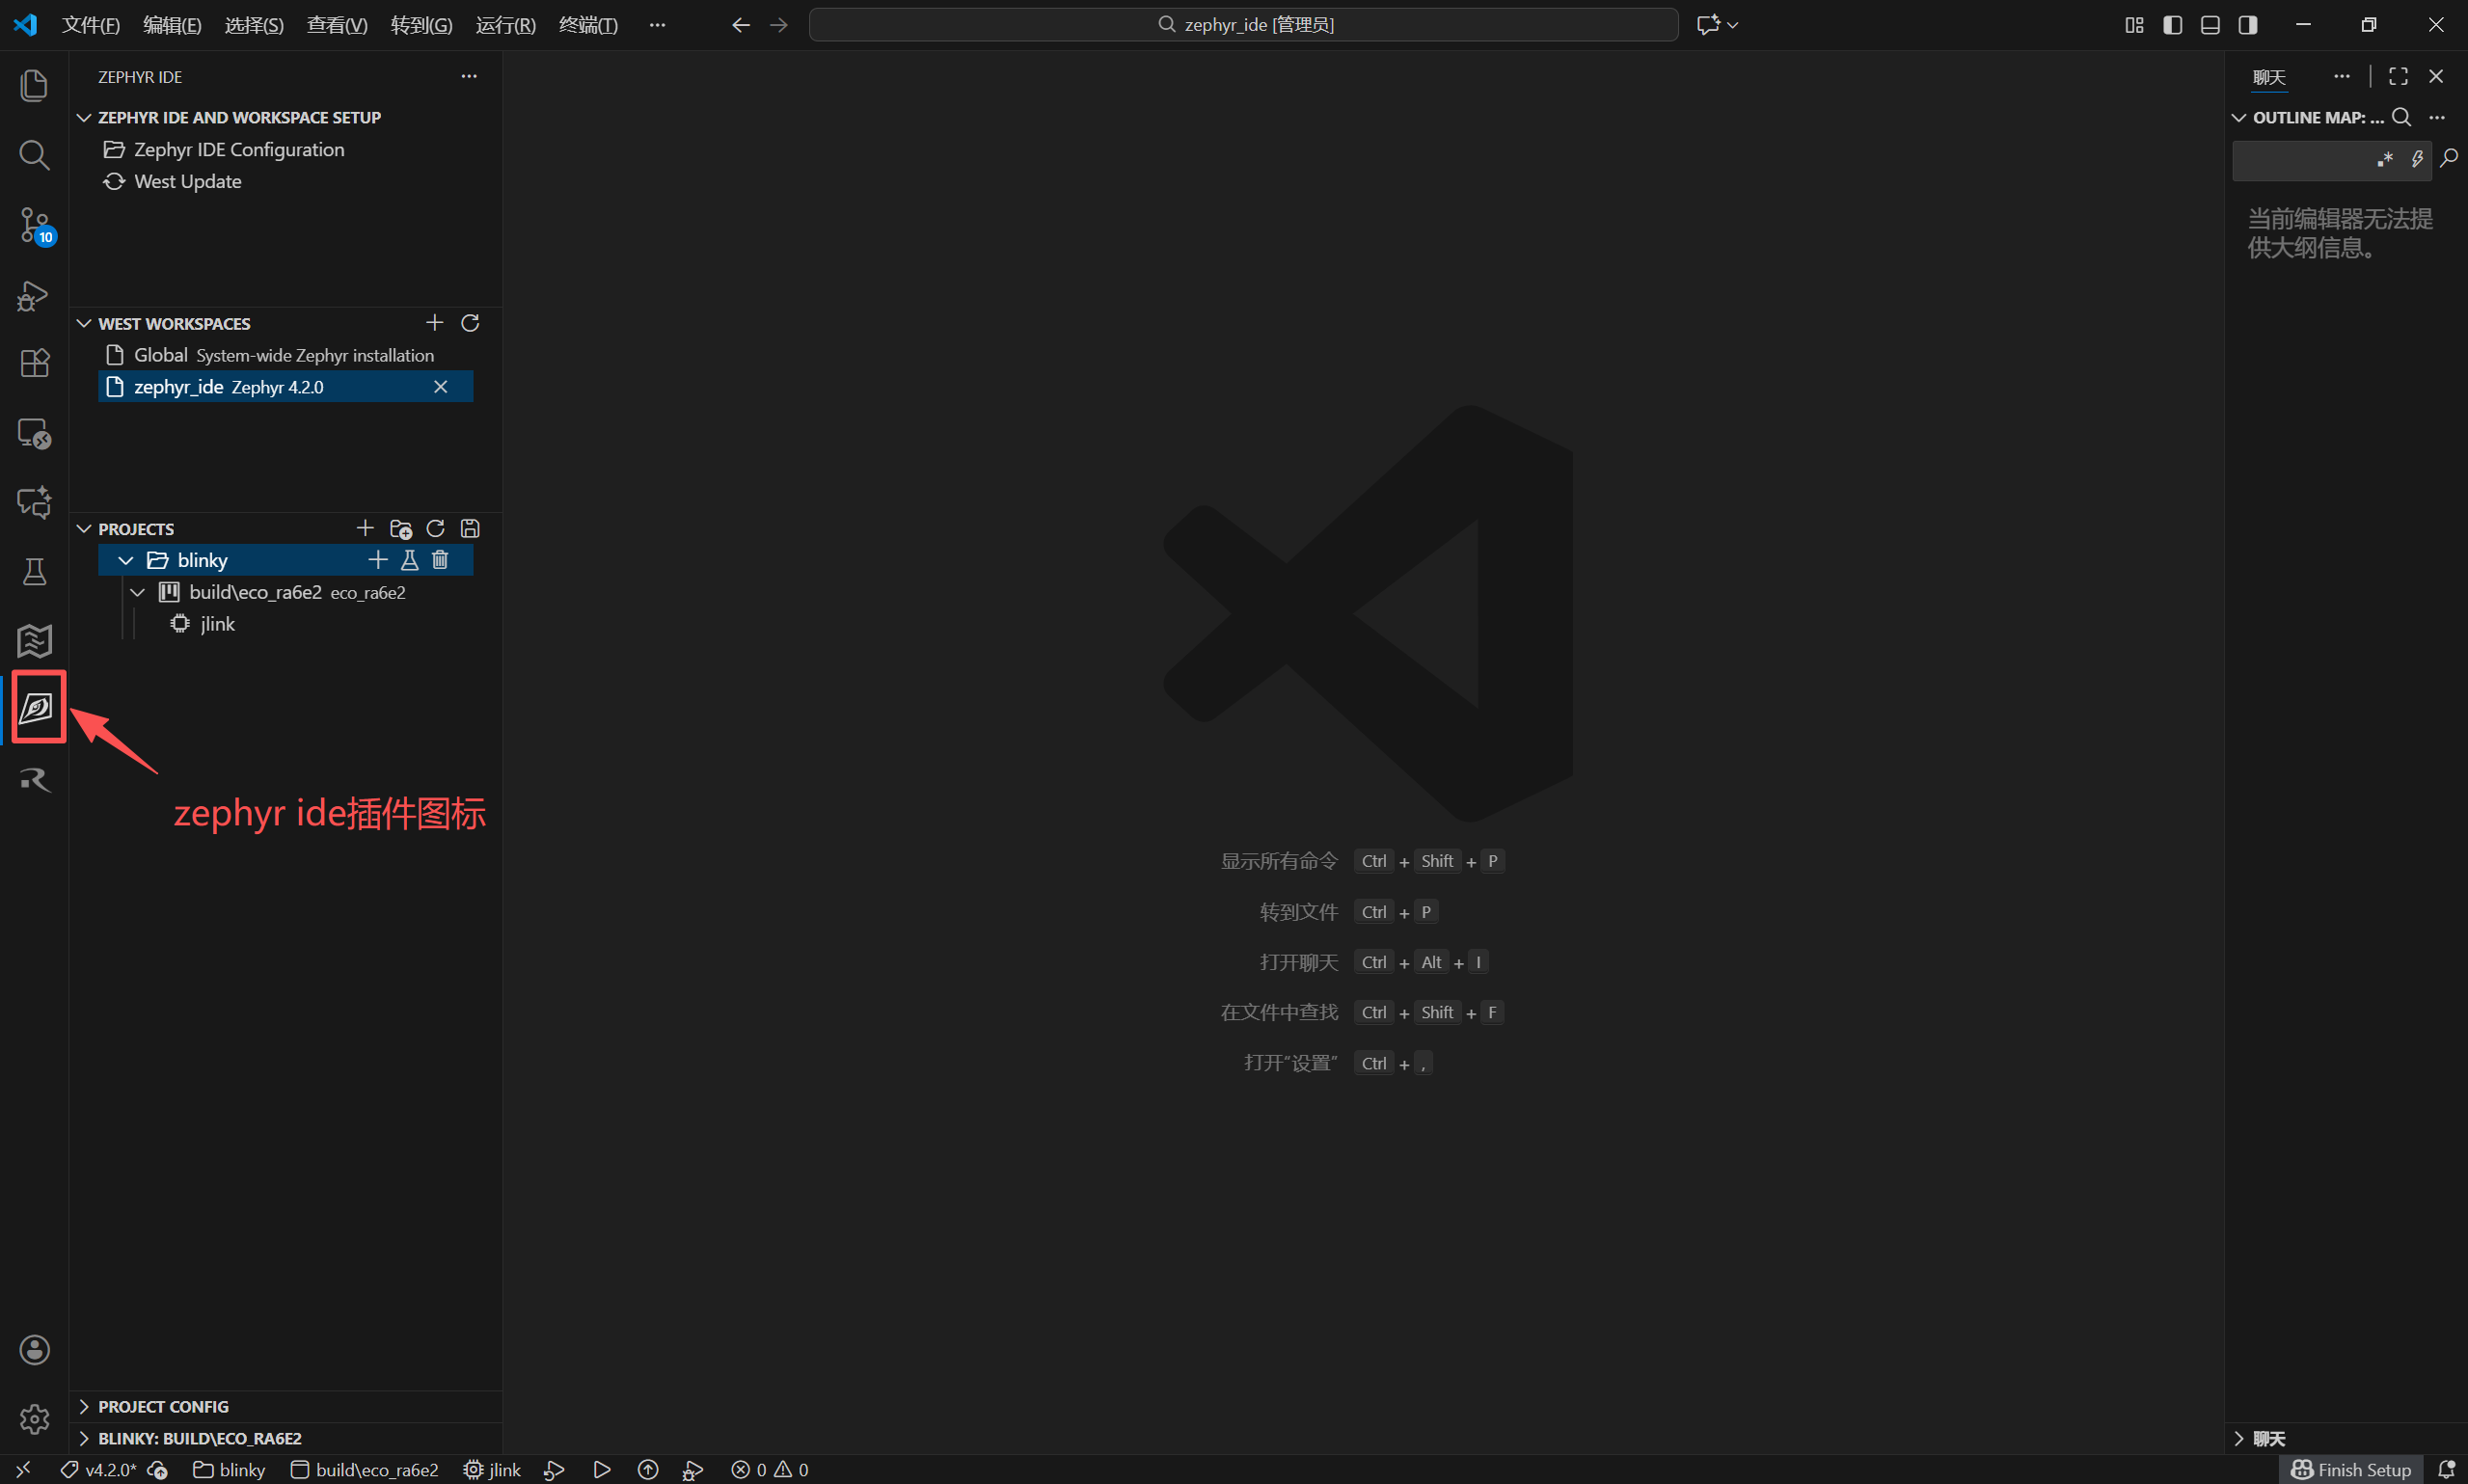Remove the zephyr_ide workspace with X
2468x1484 pixels.
pyautogui.click(x=440, y=387)
